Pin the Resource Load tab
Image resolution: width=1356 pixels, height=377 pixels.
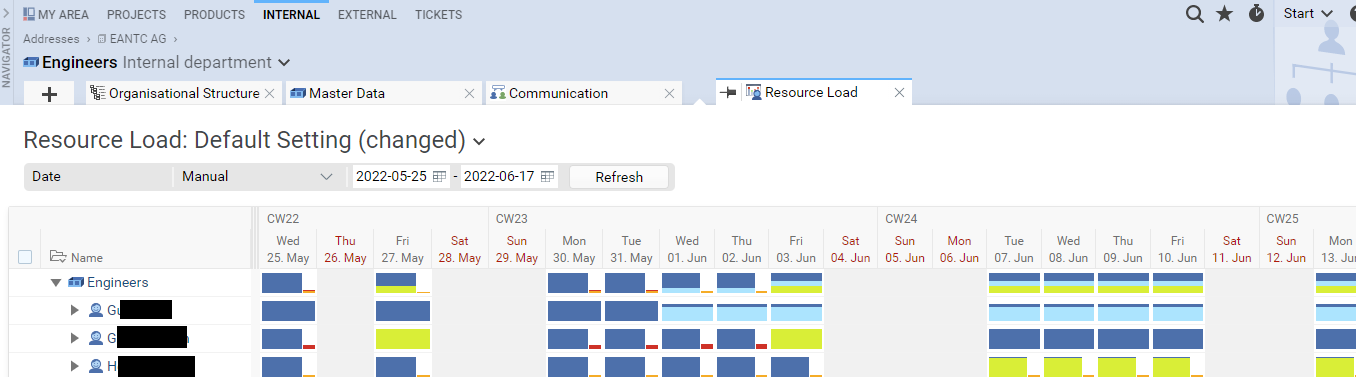click(x=728, y=92)
